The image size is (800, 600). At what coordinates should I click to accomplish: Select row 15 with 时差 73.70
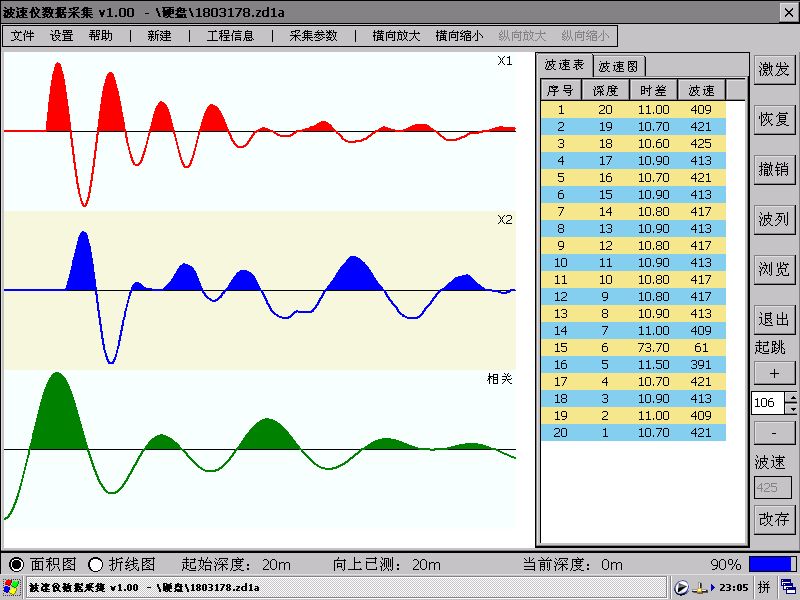click(x=632, y=346)
